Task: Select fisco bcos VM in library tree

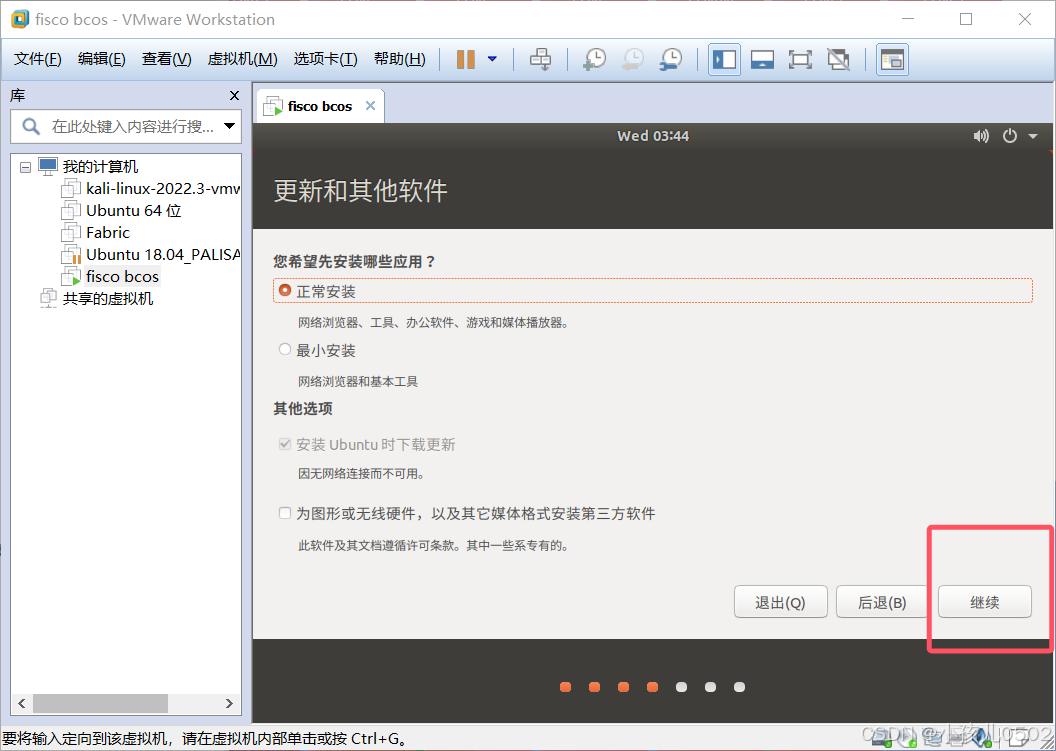Action: tap(110, 277)
